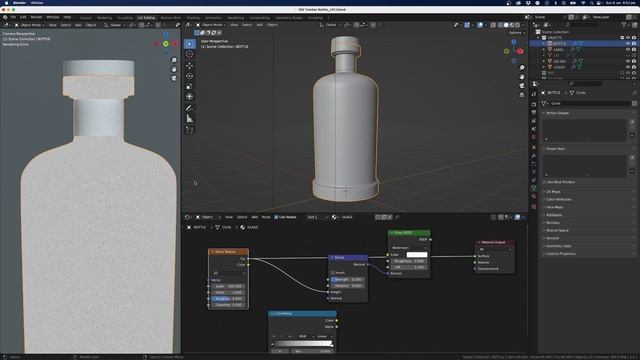Switch to Compositing workspace tab
The width and height of the screenshot is (640, 360).
tap(260, 18)
